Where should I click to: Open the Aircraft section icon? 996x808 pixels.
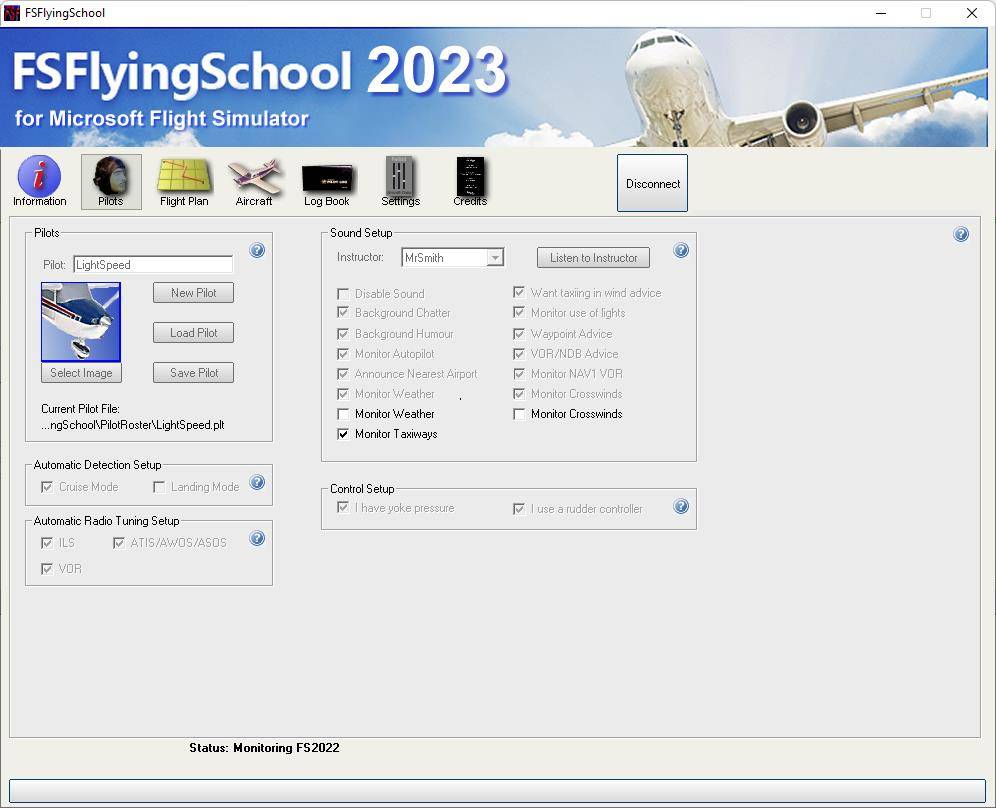point(254,176)
